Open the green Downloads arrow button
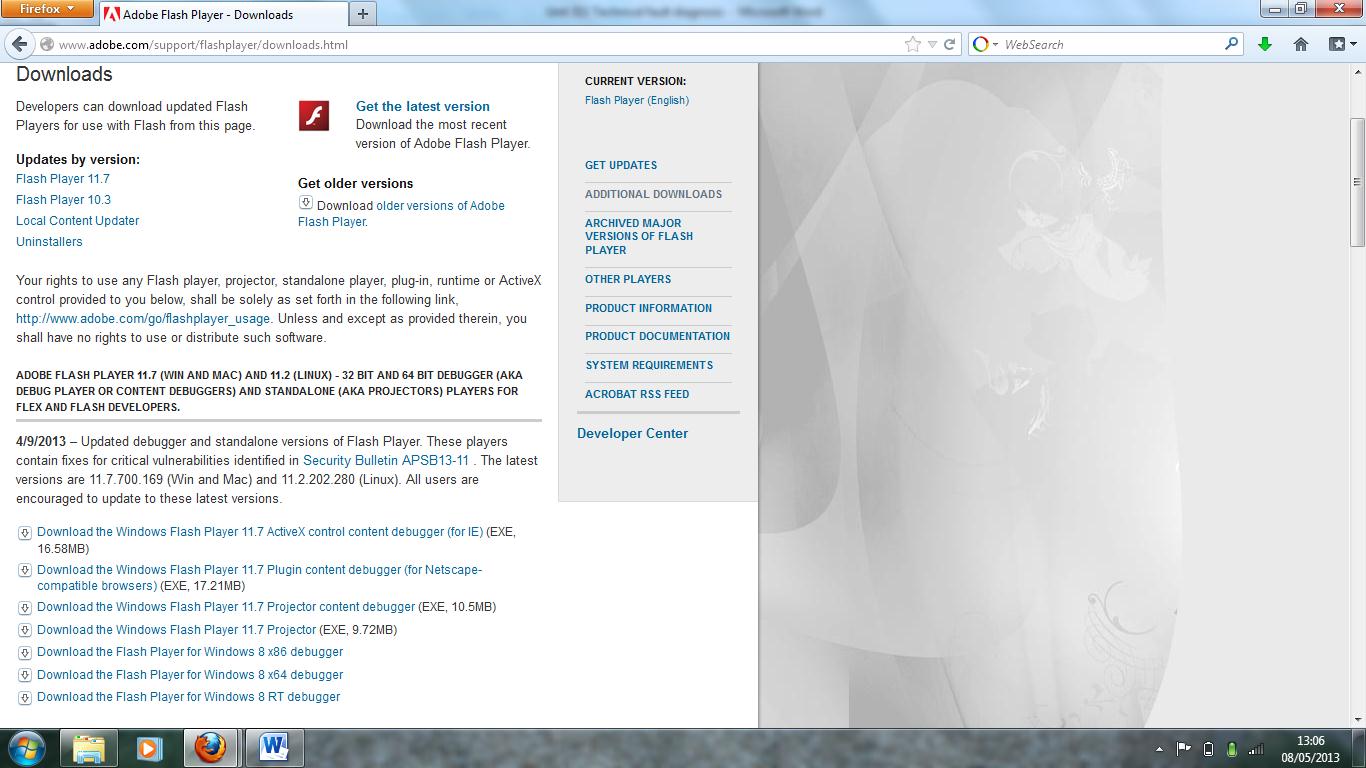Screen dimensions: 1366x768 [x=1265, y=44]
